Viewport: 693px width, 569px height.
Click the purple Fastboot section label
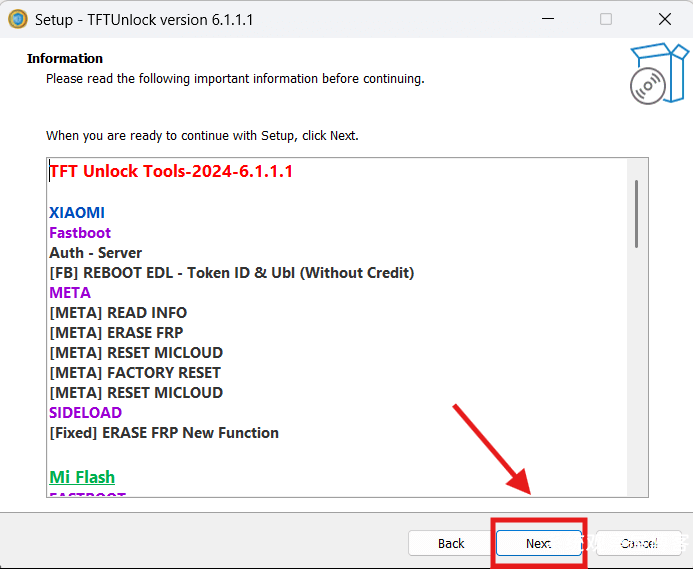coord(80,233)
